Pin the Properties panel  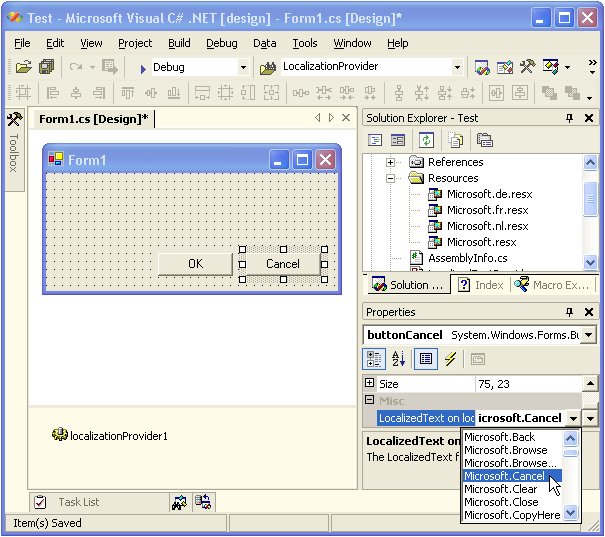coord(570,312)
